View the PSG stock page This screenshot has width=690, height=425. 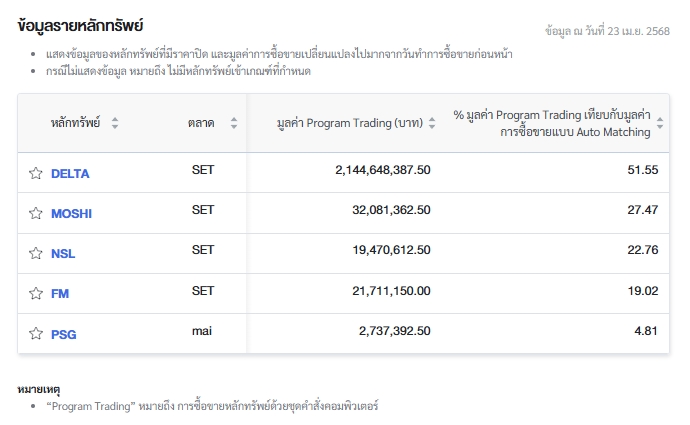tap(63, 334)
